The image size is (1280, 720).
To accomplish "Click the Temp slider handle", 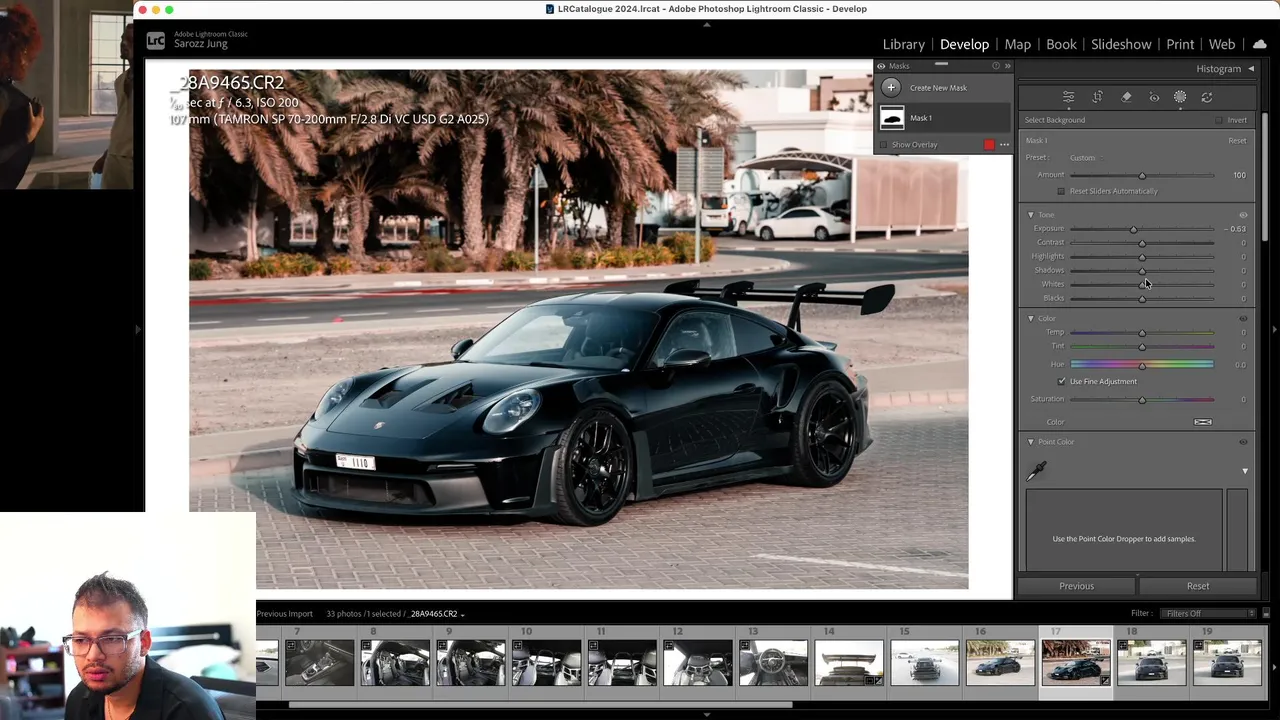I will [x=1142, y=332].
